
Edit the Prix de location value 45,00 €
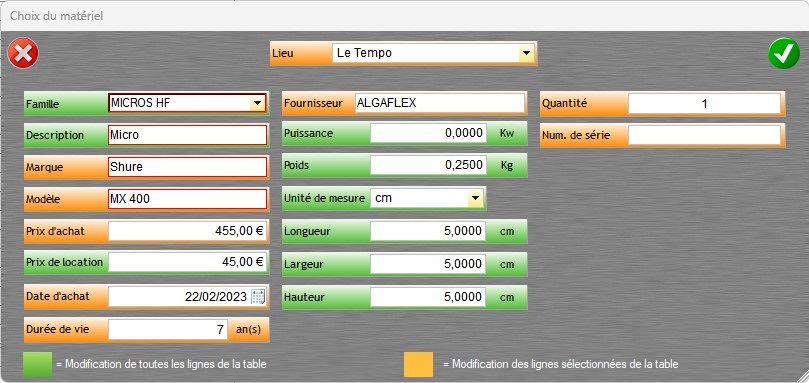(x=188, y=262)
